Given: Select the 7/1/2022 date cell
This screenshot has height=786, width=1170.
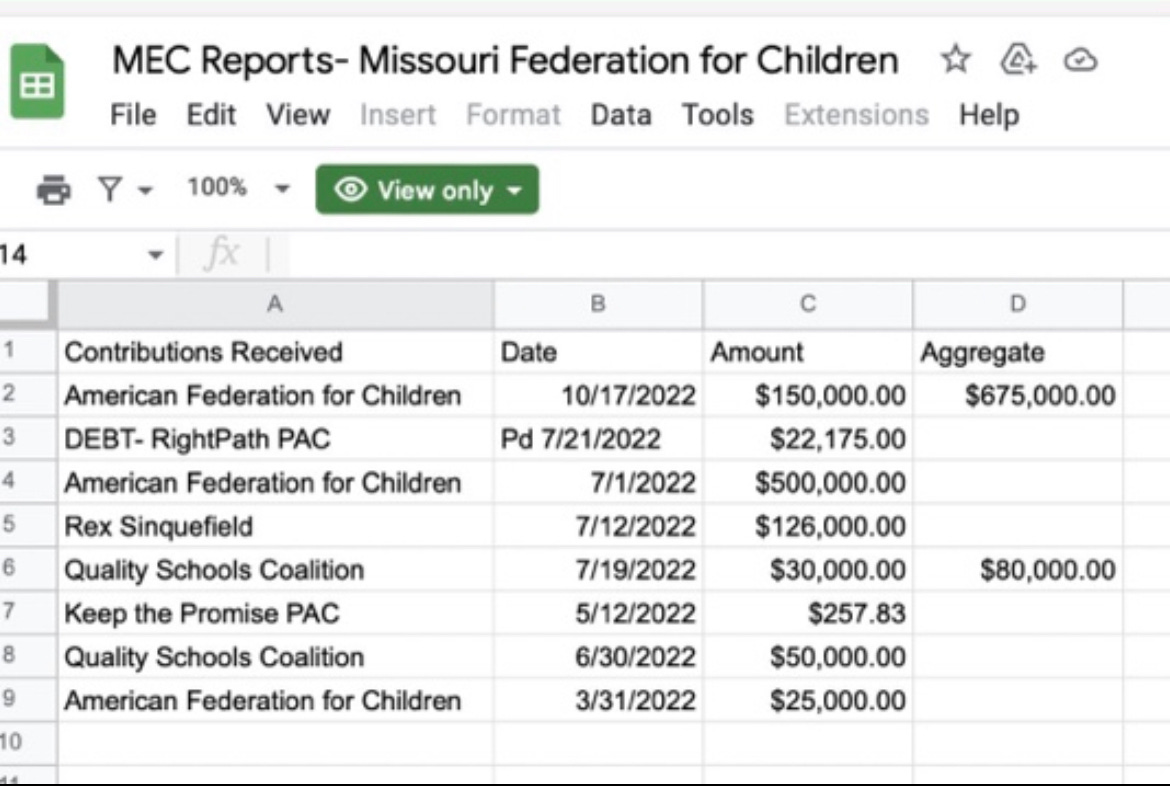Looking at the screenshot, I should click(598, 482).
